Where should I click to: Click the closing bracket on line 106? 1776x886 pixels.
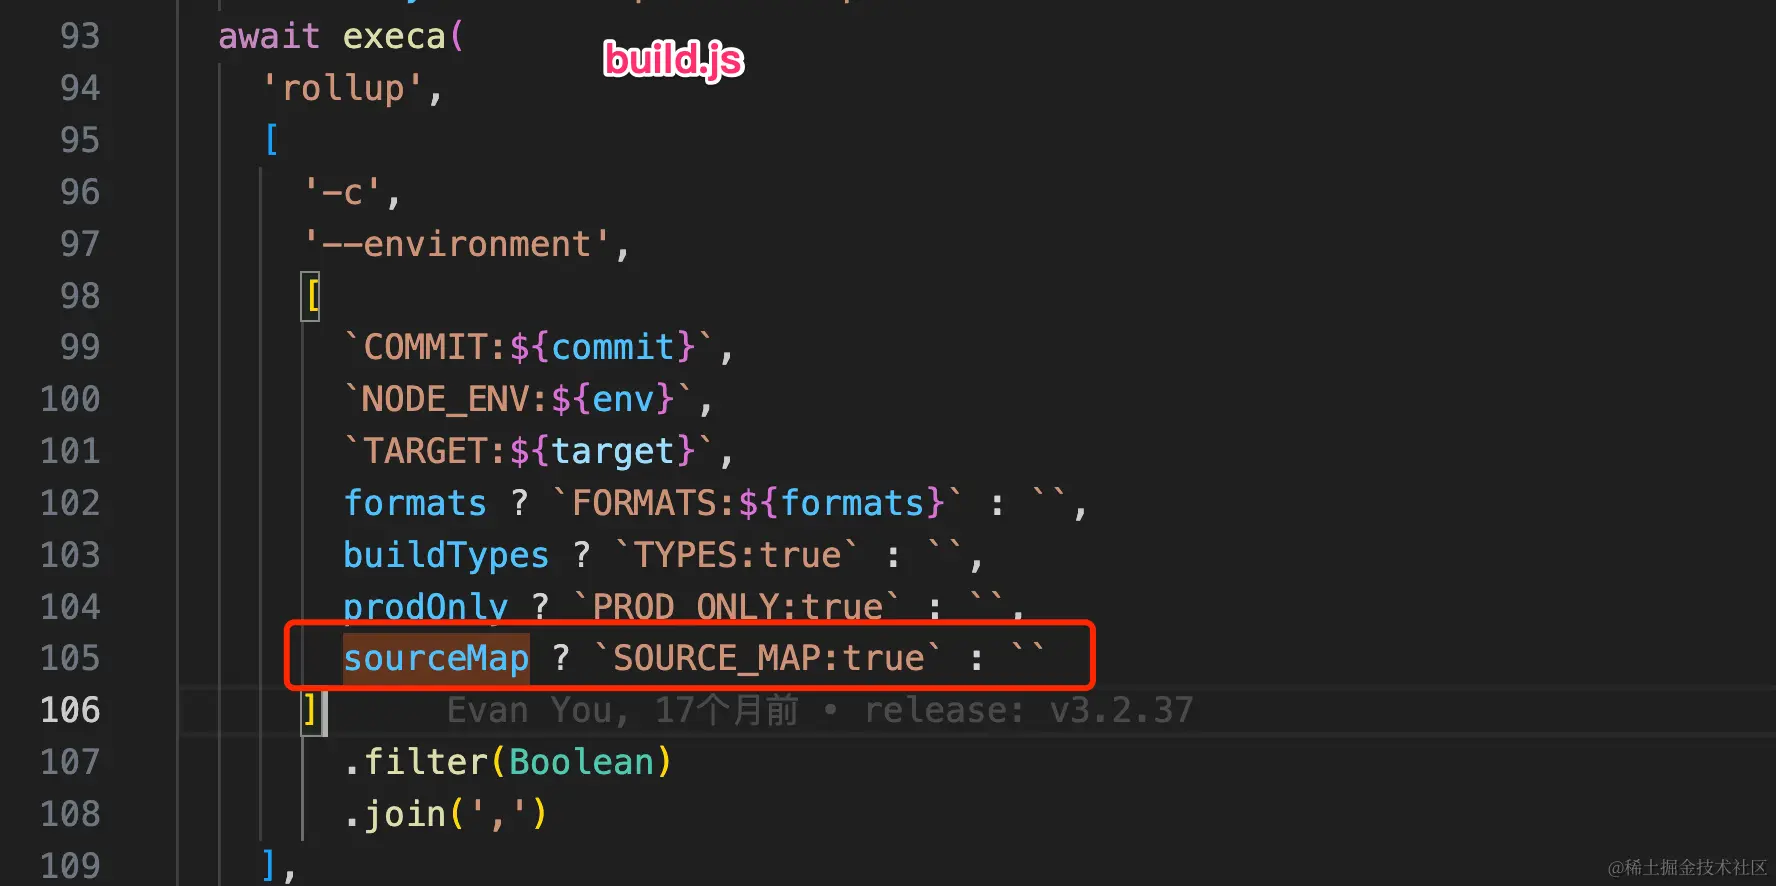(311, 710)
